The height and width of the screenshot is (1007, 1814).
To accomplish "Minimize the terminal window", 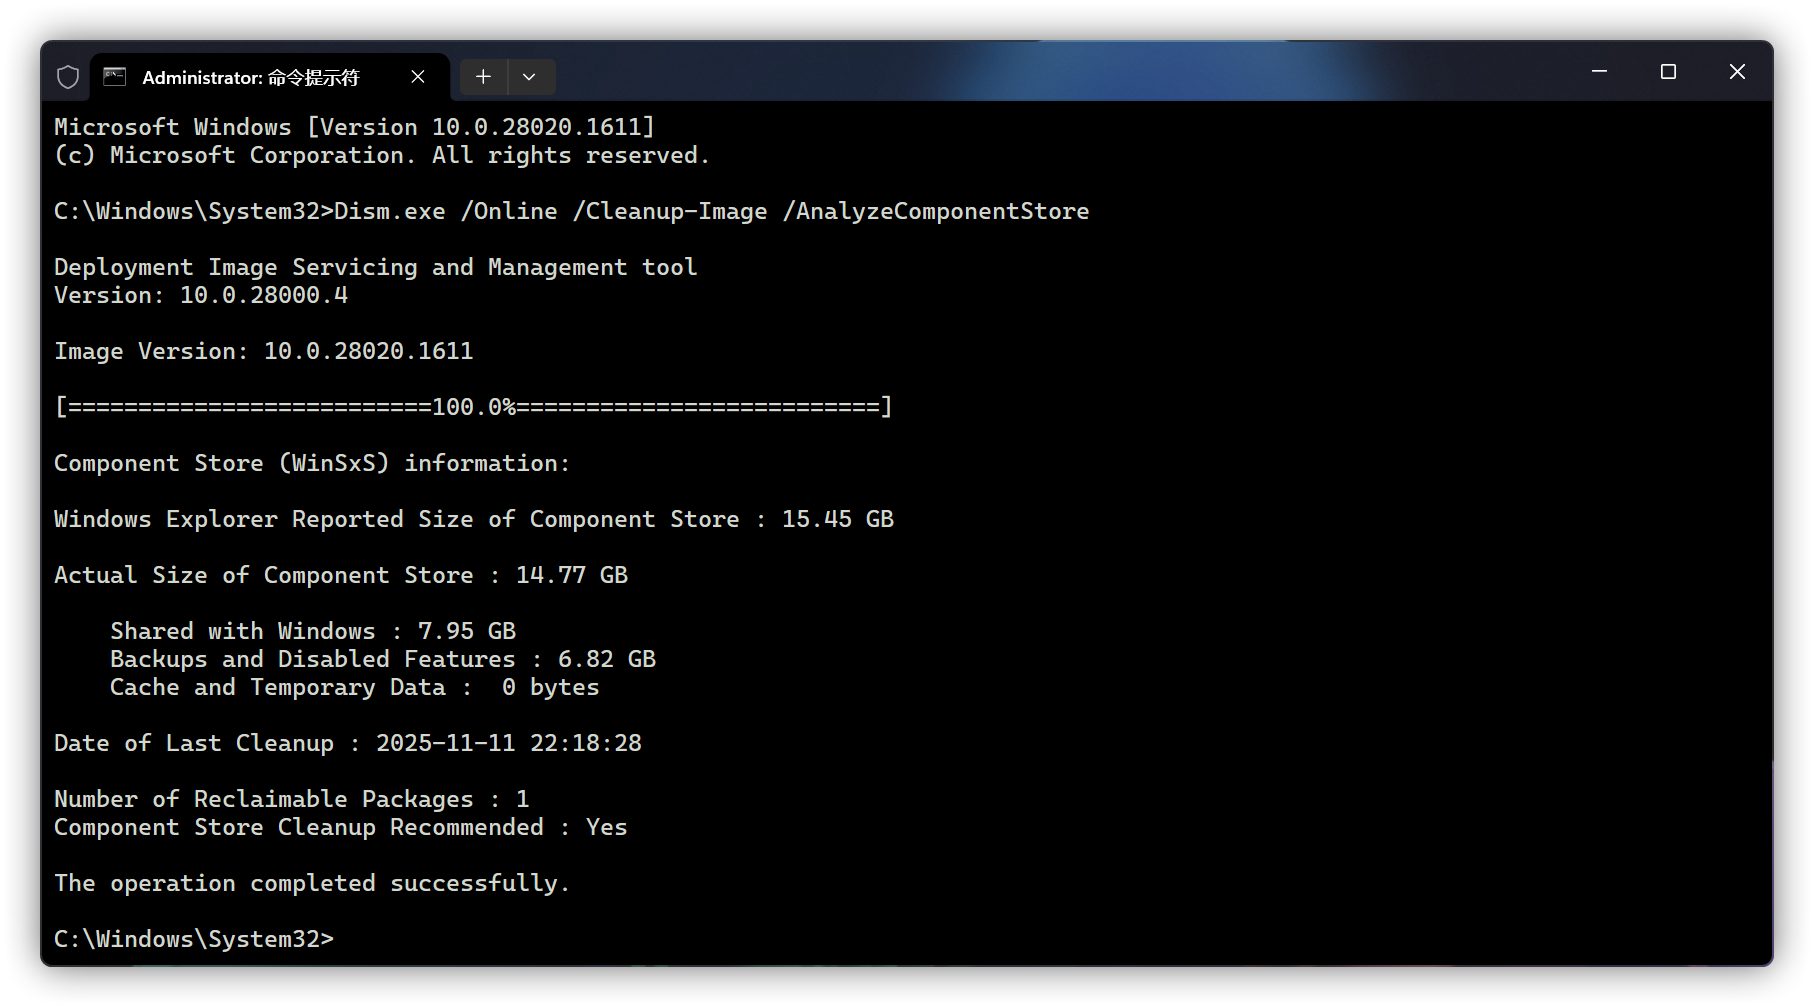I will pos(1599,72).
